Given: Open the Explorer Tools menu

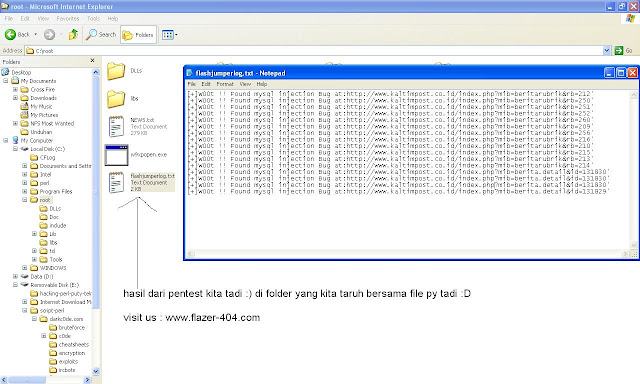Looking at the screenshot, I should [x=93, y=18].
